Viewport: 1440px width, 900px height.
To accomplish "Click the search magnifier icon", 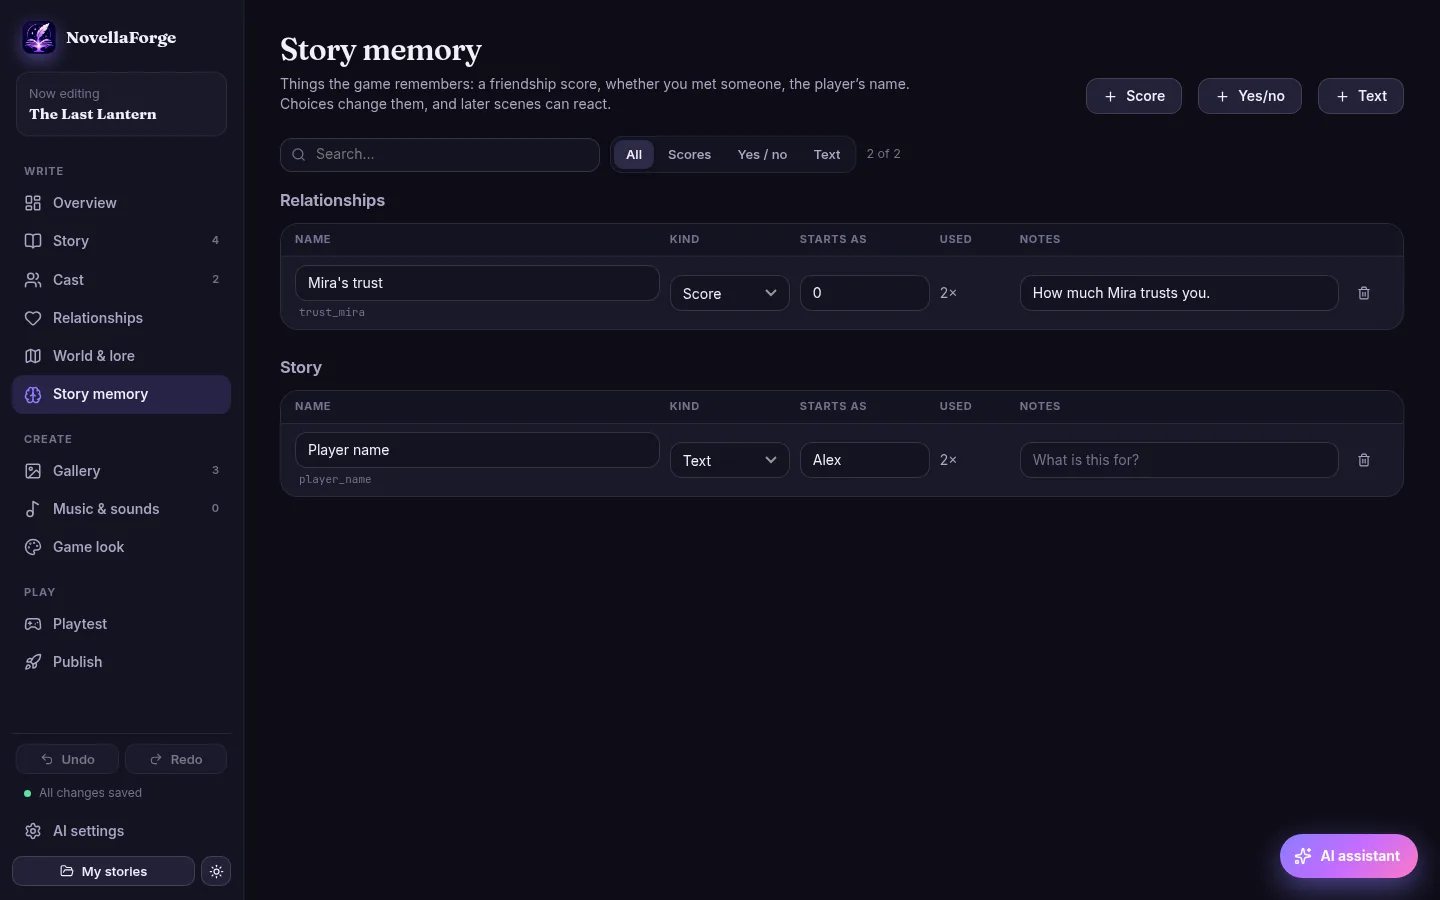I will point(298,154).
